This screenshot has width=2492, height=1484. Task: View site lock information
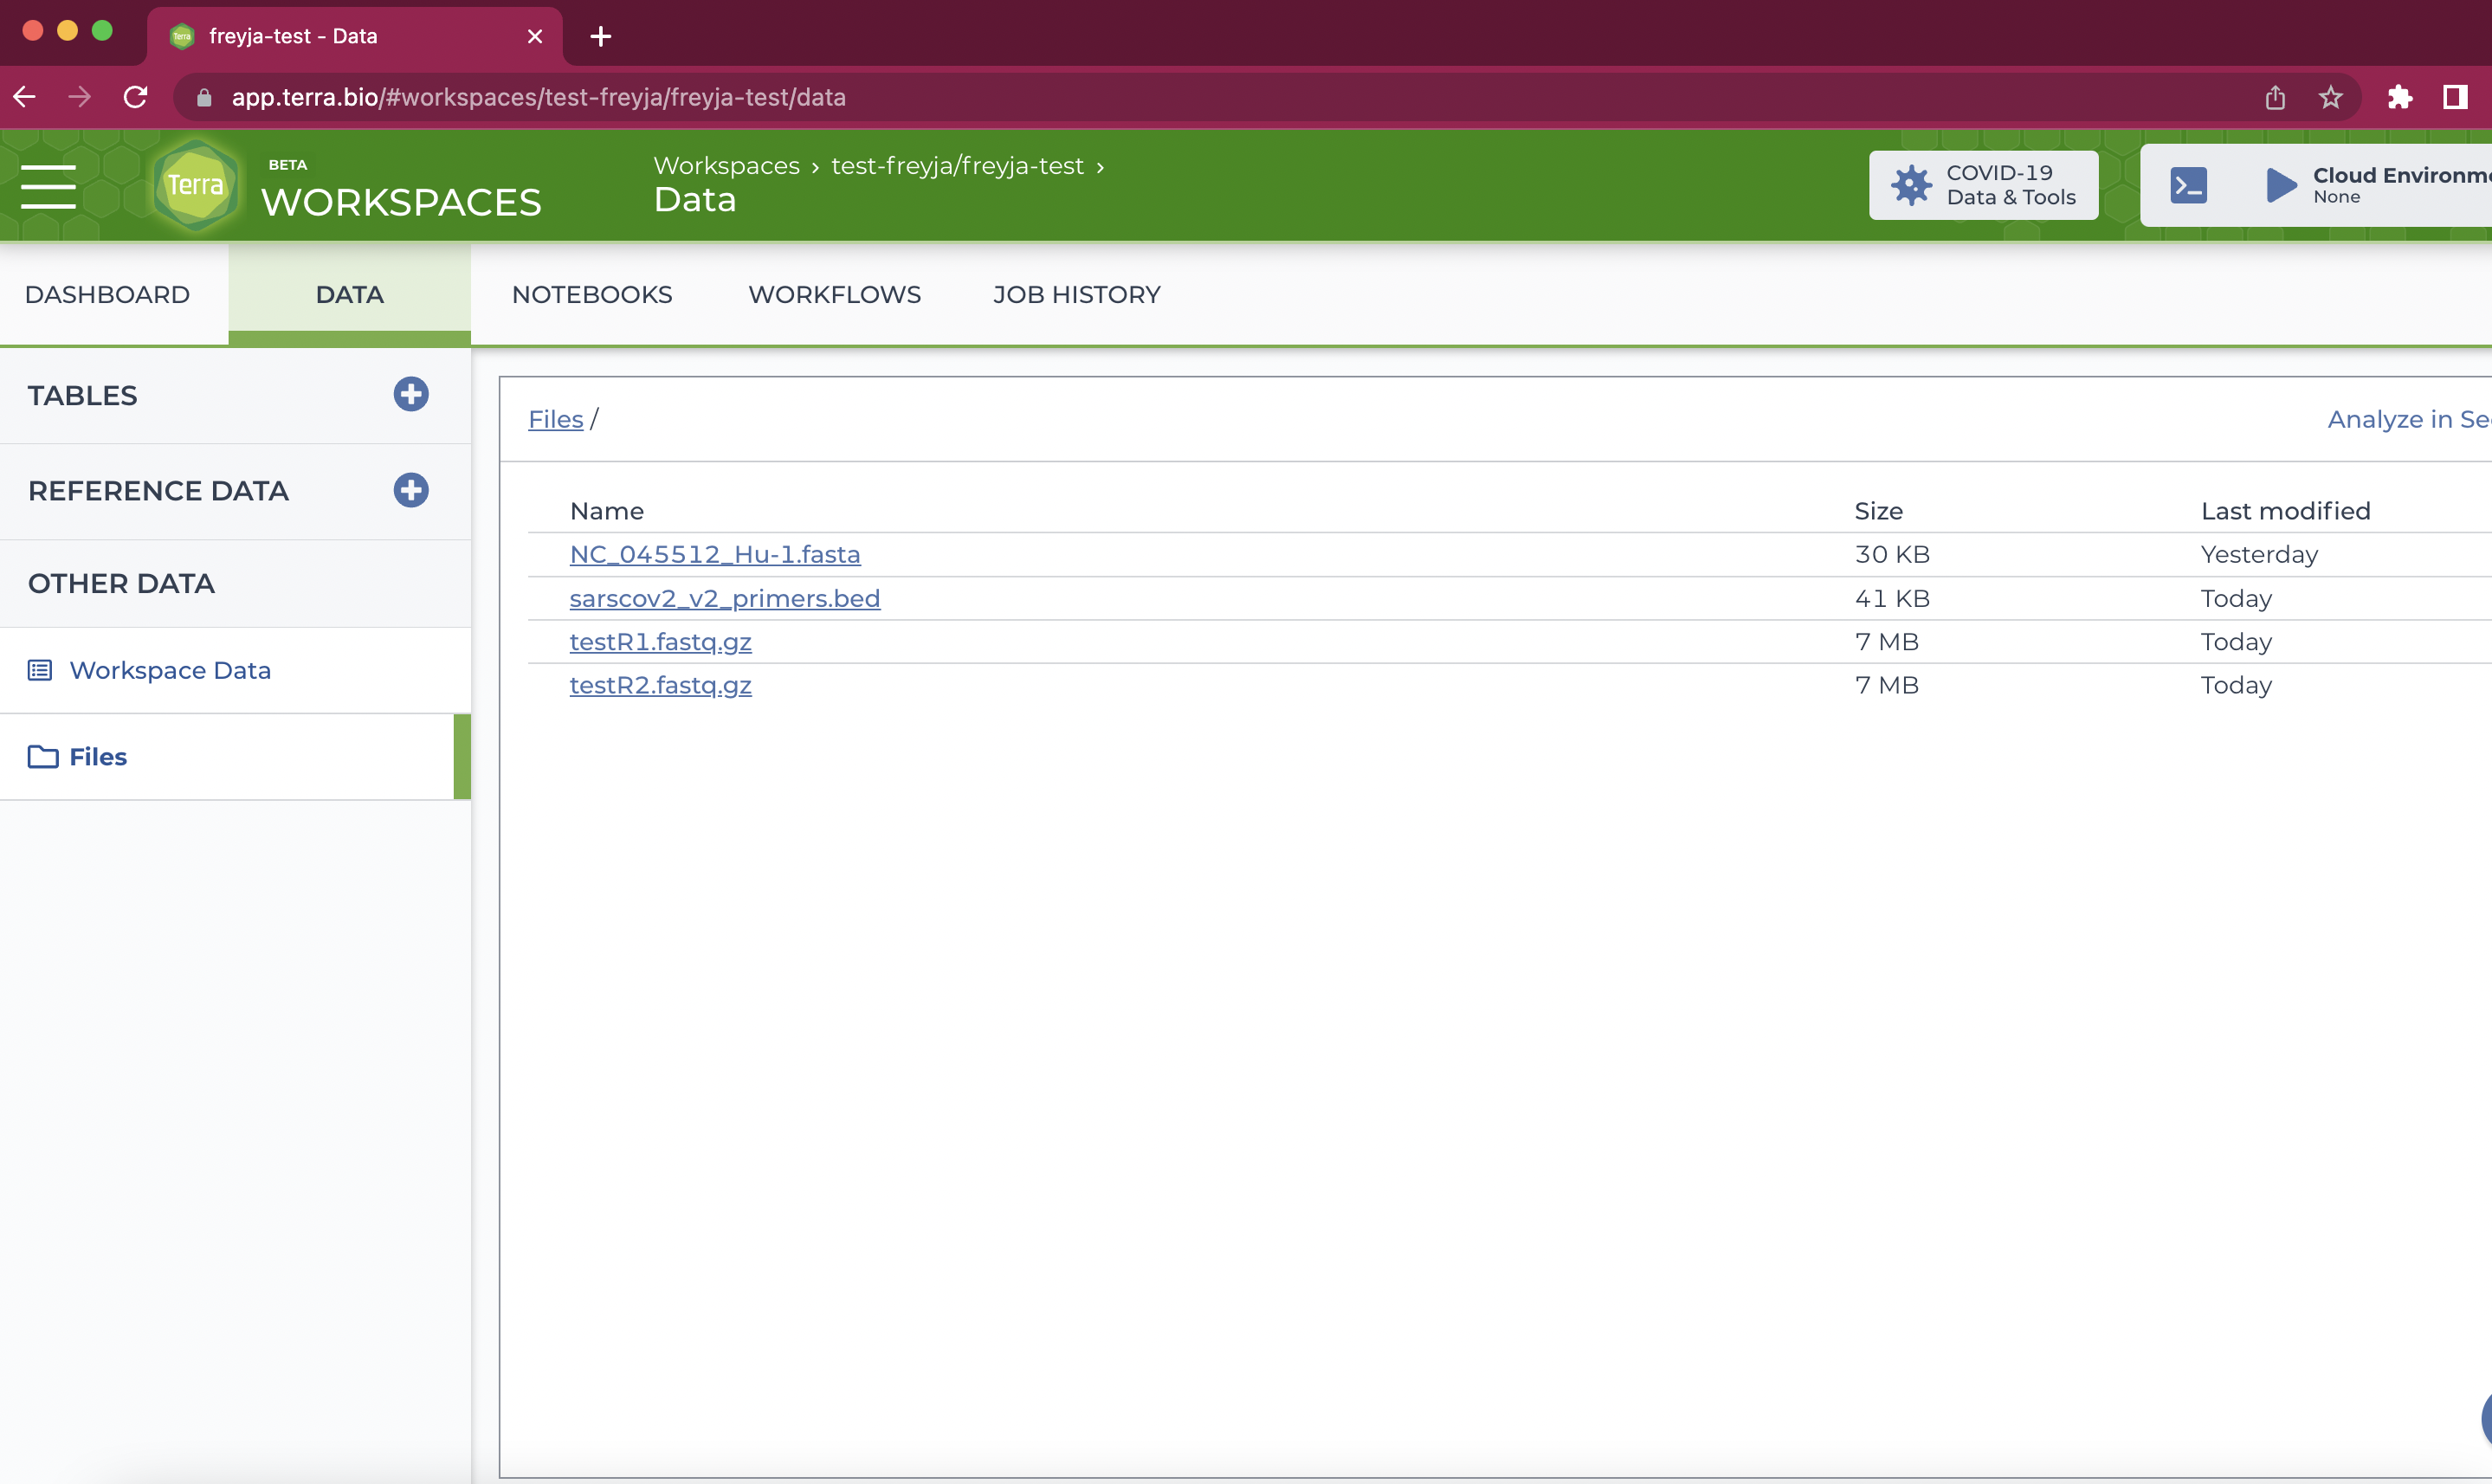click(x=204, y=97)
